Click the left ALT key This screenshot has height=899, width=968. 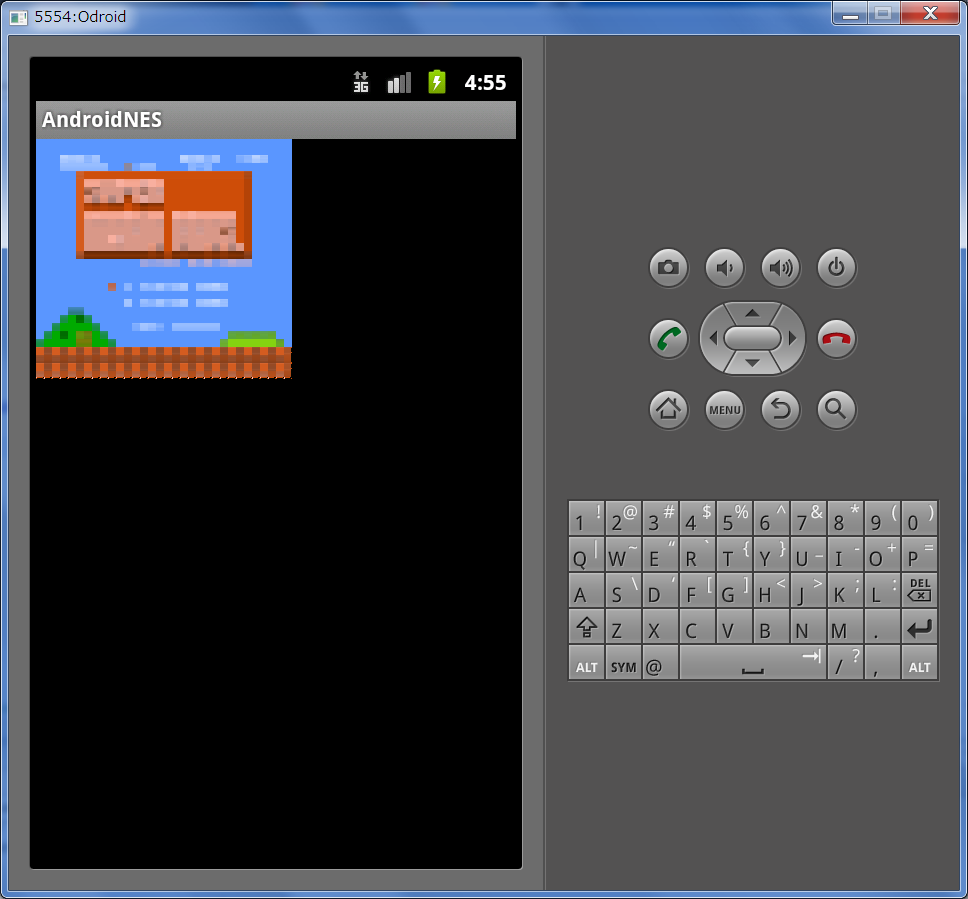click(586, 663)
